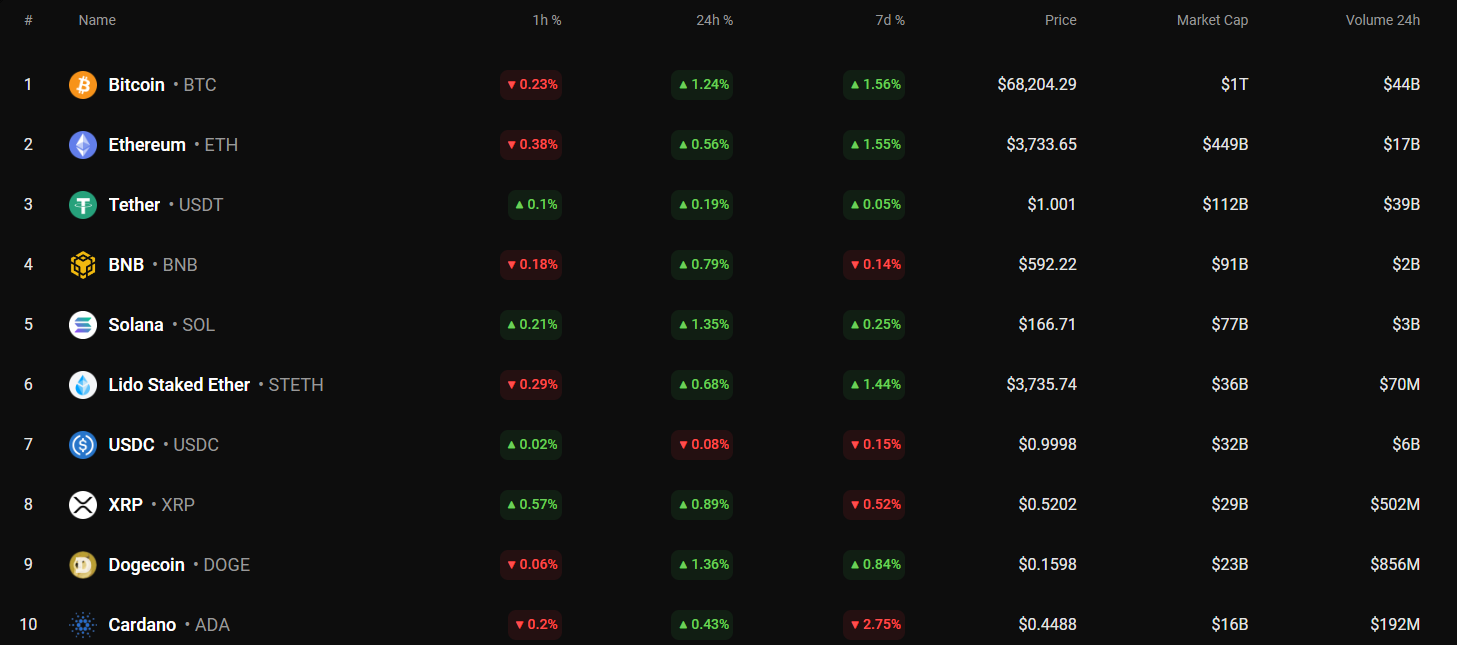Click the Tether logo icon
1457x645 pixels.
point(82,205)
